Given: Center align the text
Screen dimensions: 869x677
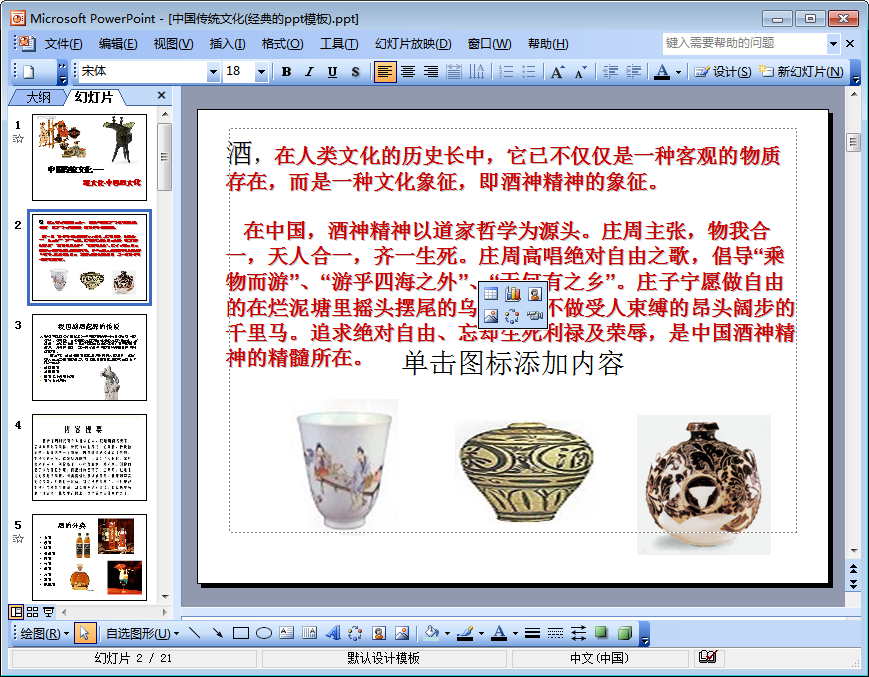Looking at the screenshot, I should click(x=408, y=72).
